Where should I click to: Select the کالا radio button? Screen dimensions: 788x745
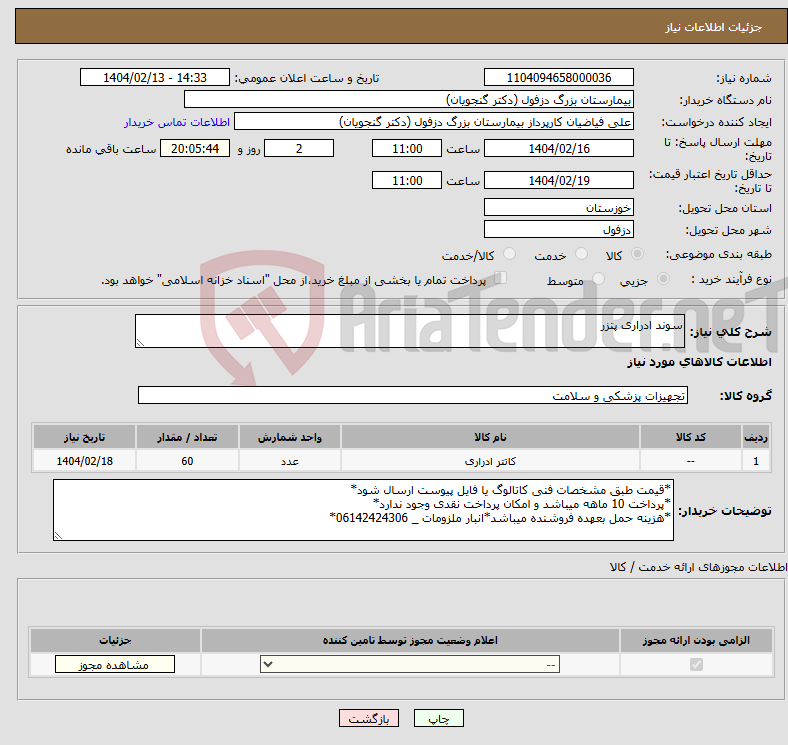[x=637, y=254]
